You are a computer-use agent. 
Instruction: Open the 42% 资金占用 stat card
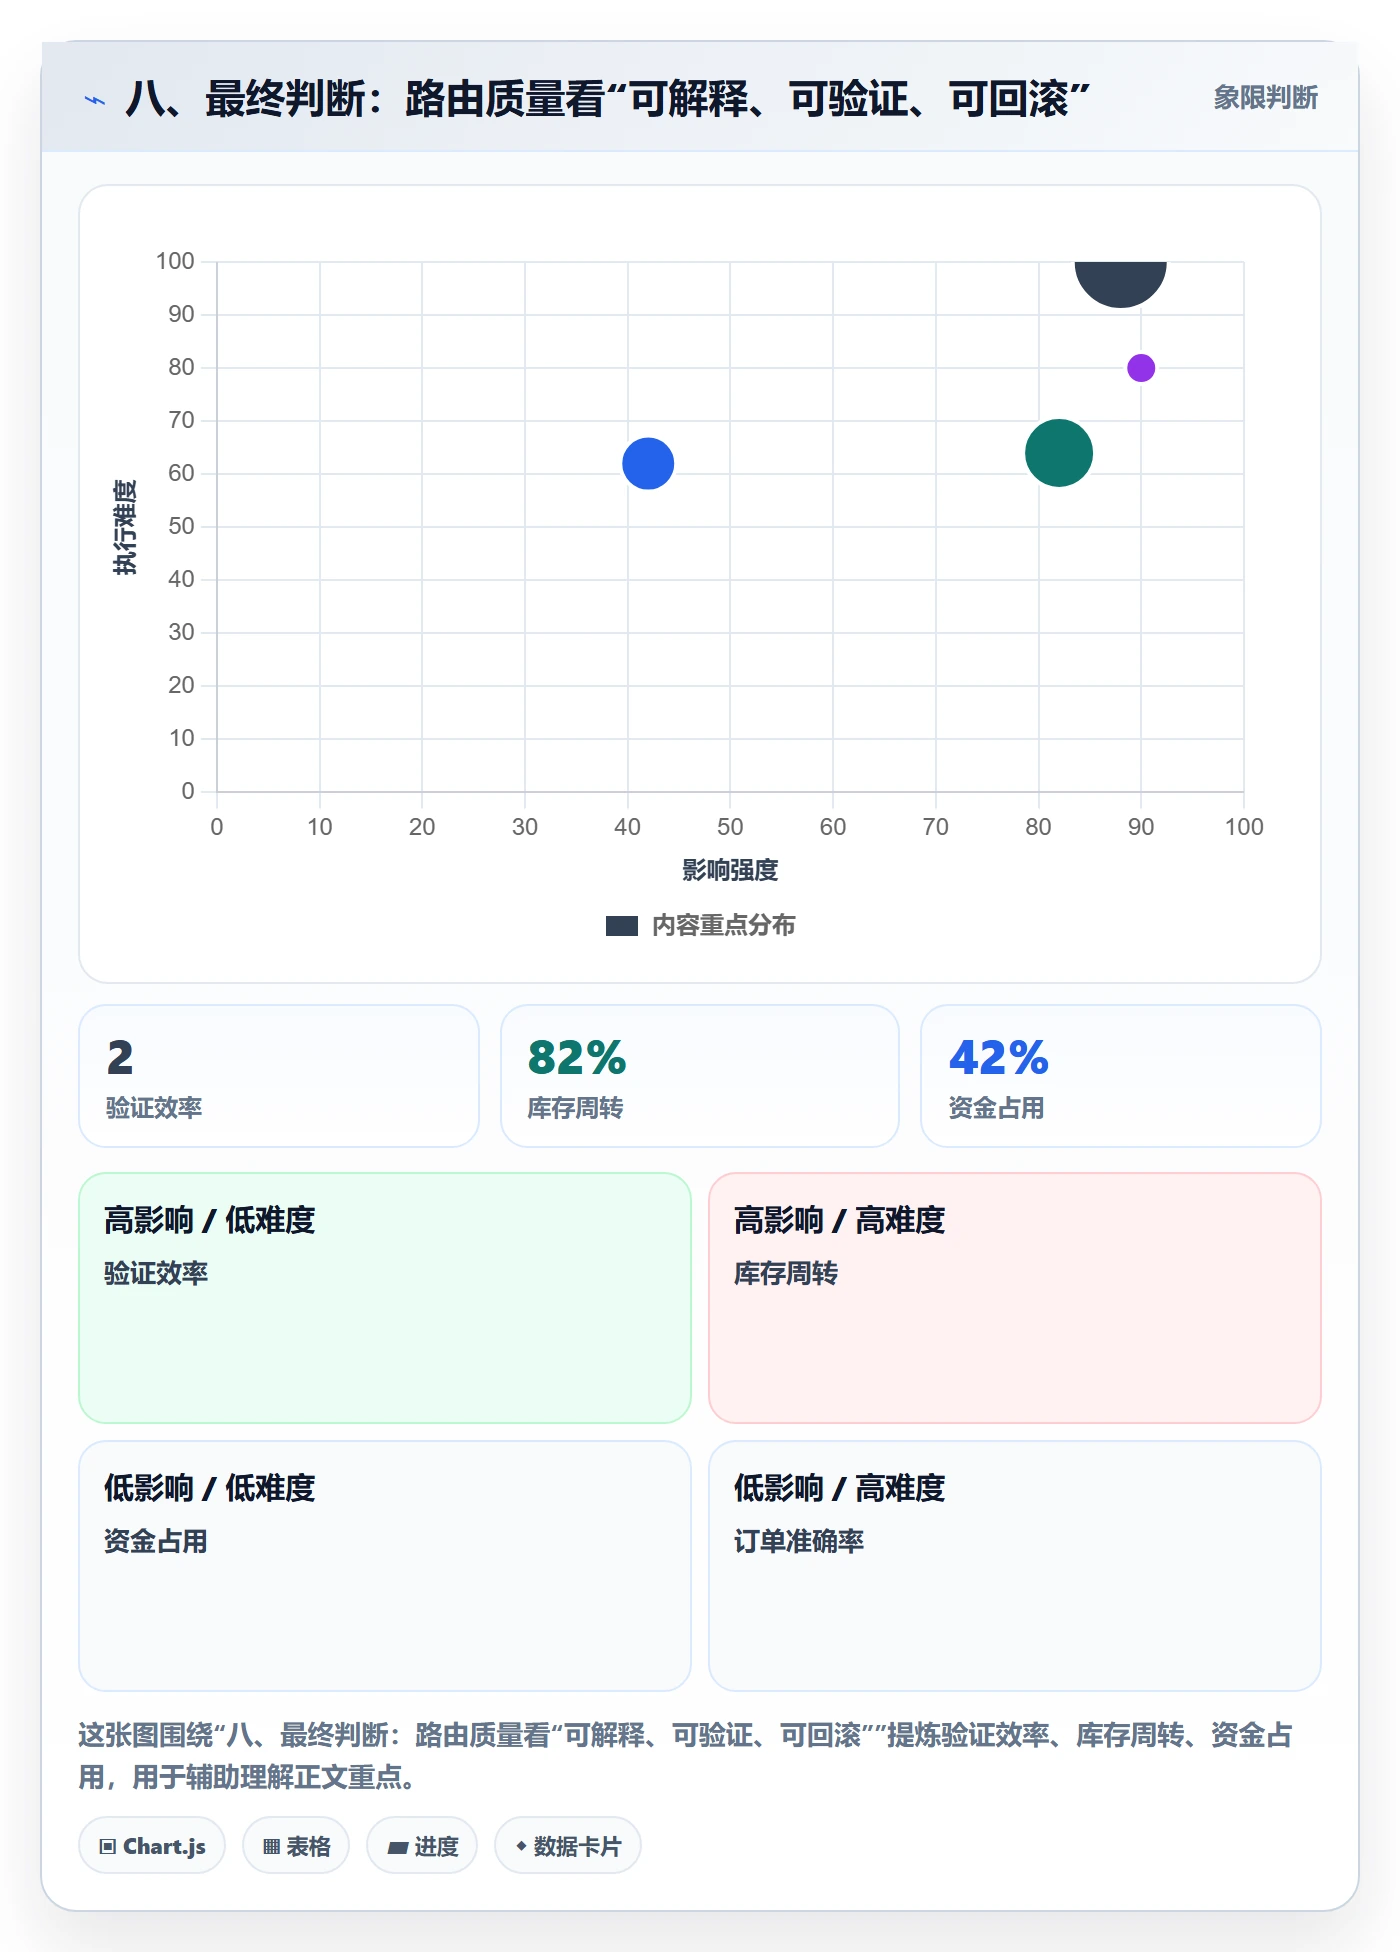point(1121,1076)
